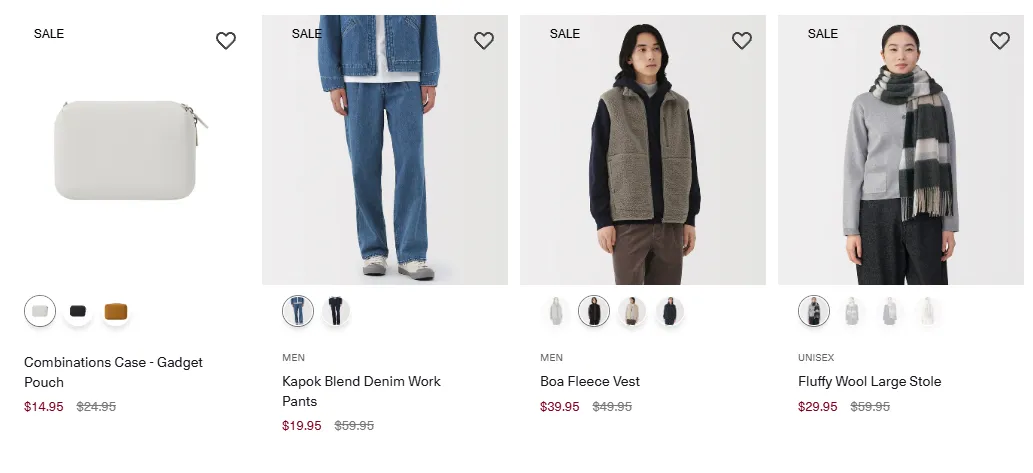
Task: Pick blue denim swatch for Work Pants
Action: click(x=298, y=311)
